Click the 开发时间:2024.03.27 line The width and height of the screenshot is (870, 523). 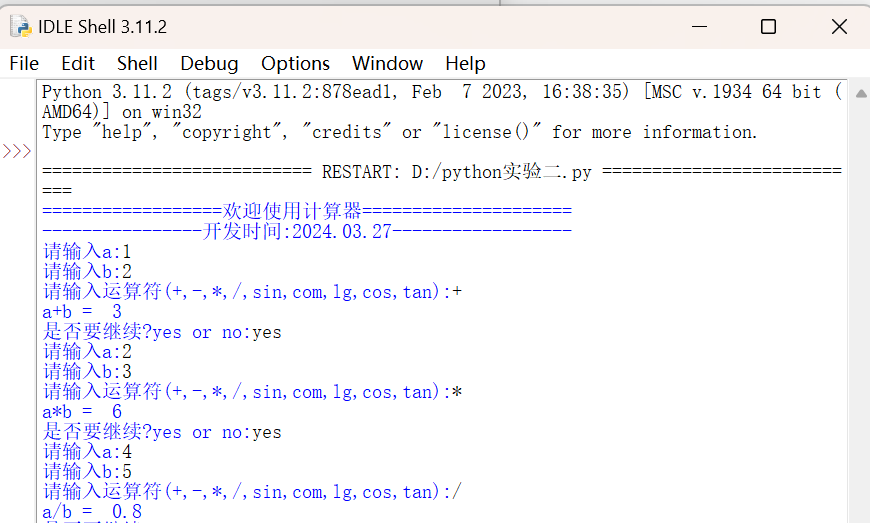[x=306, y=232]
